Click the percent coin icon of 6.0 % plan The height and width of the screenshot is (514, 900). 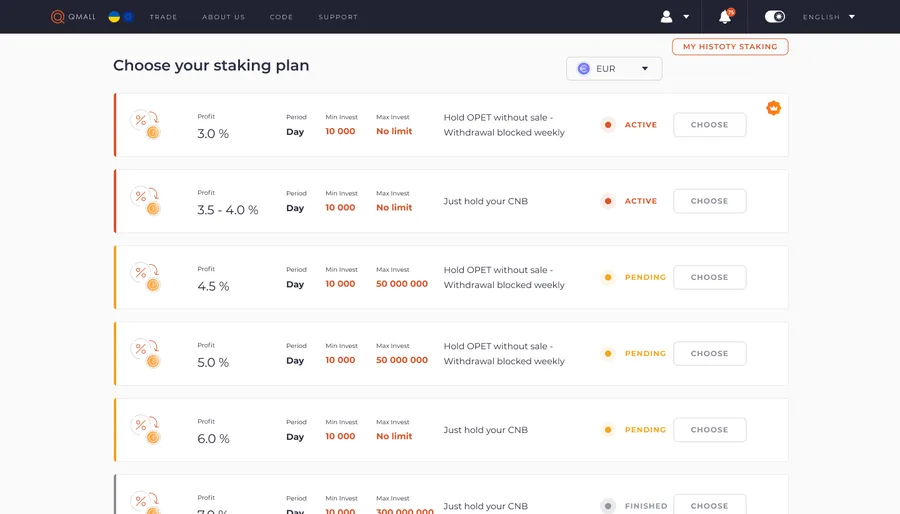(146, 430)
